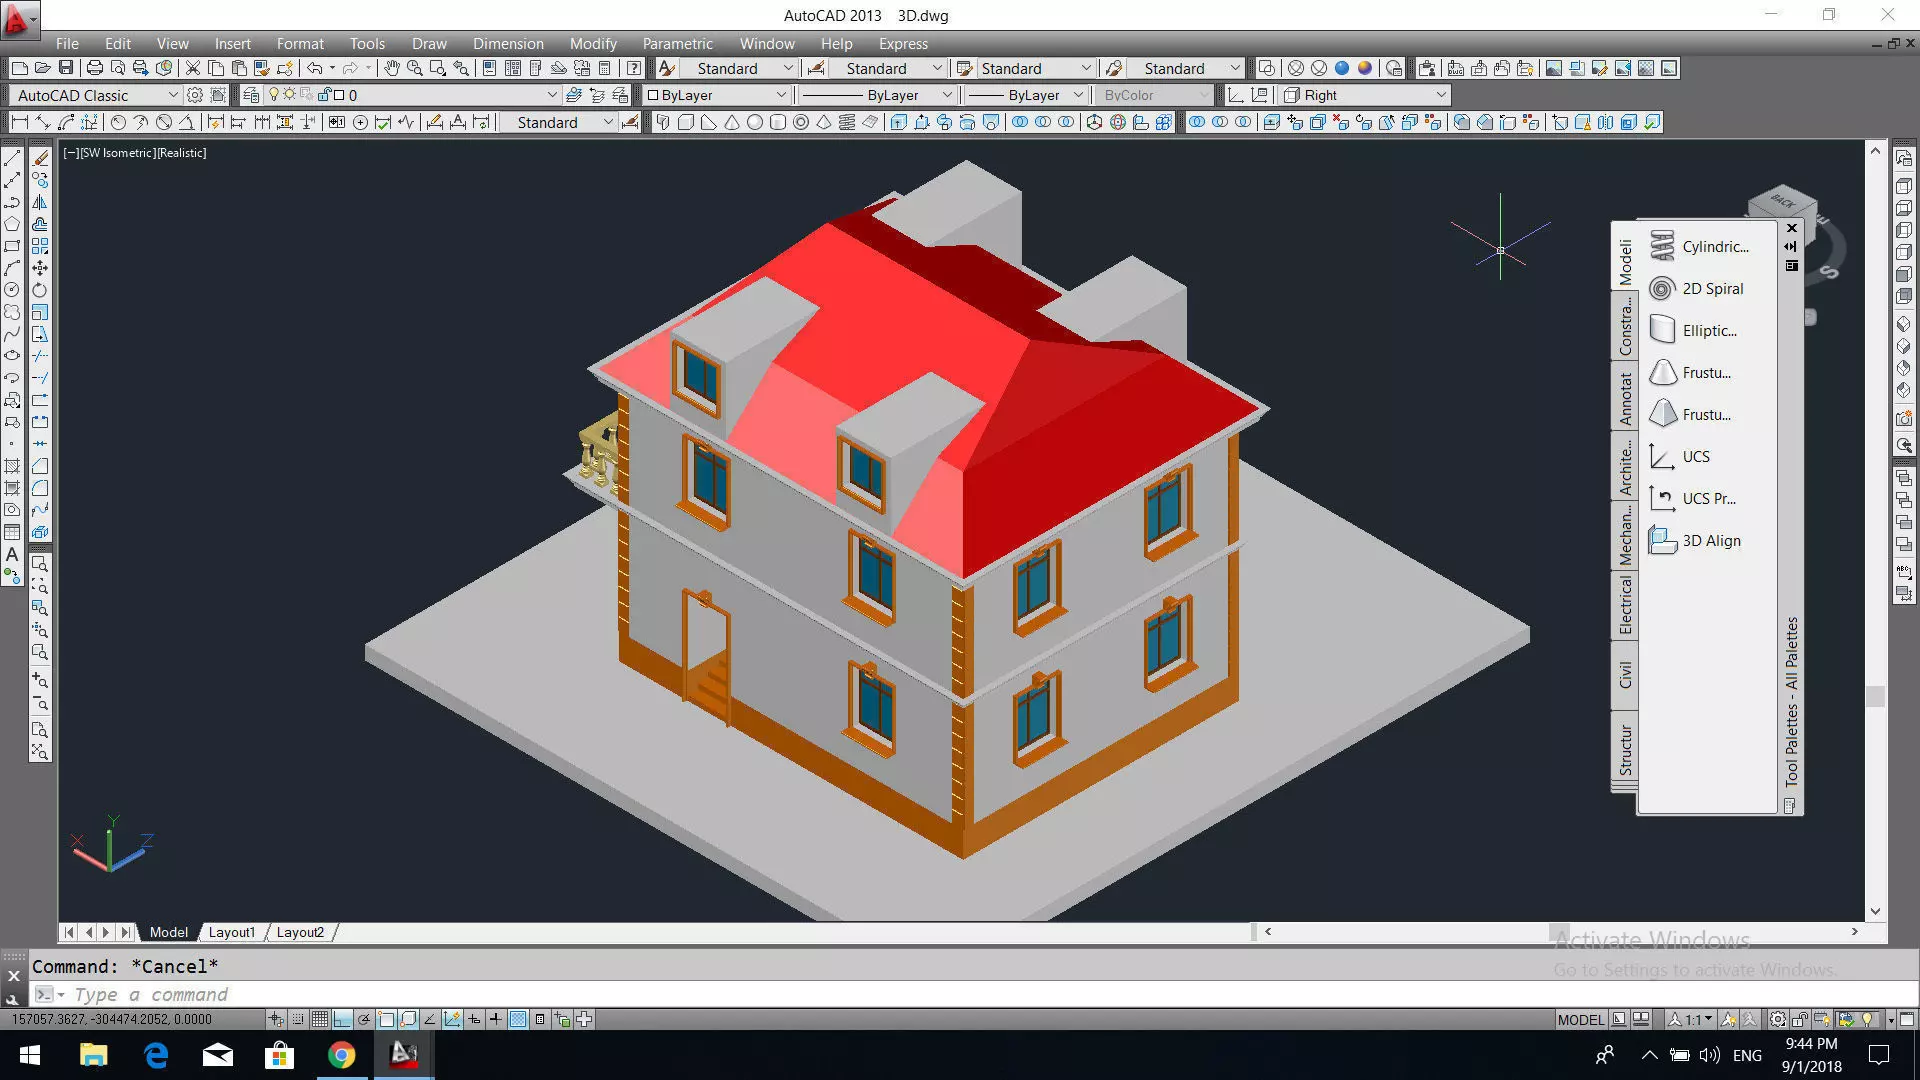The width and height of the screenshot is (1920, 1080).
Task: Open the ByLayer color dropdown
Action: pyautogui.click(x=781, y=95)
